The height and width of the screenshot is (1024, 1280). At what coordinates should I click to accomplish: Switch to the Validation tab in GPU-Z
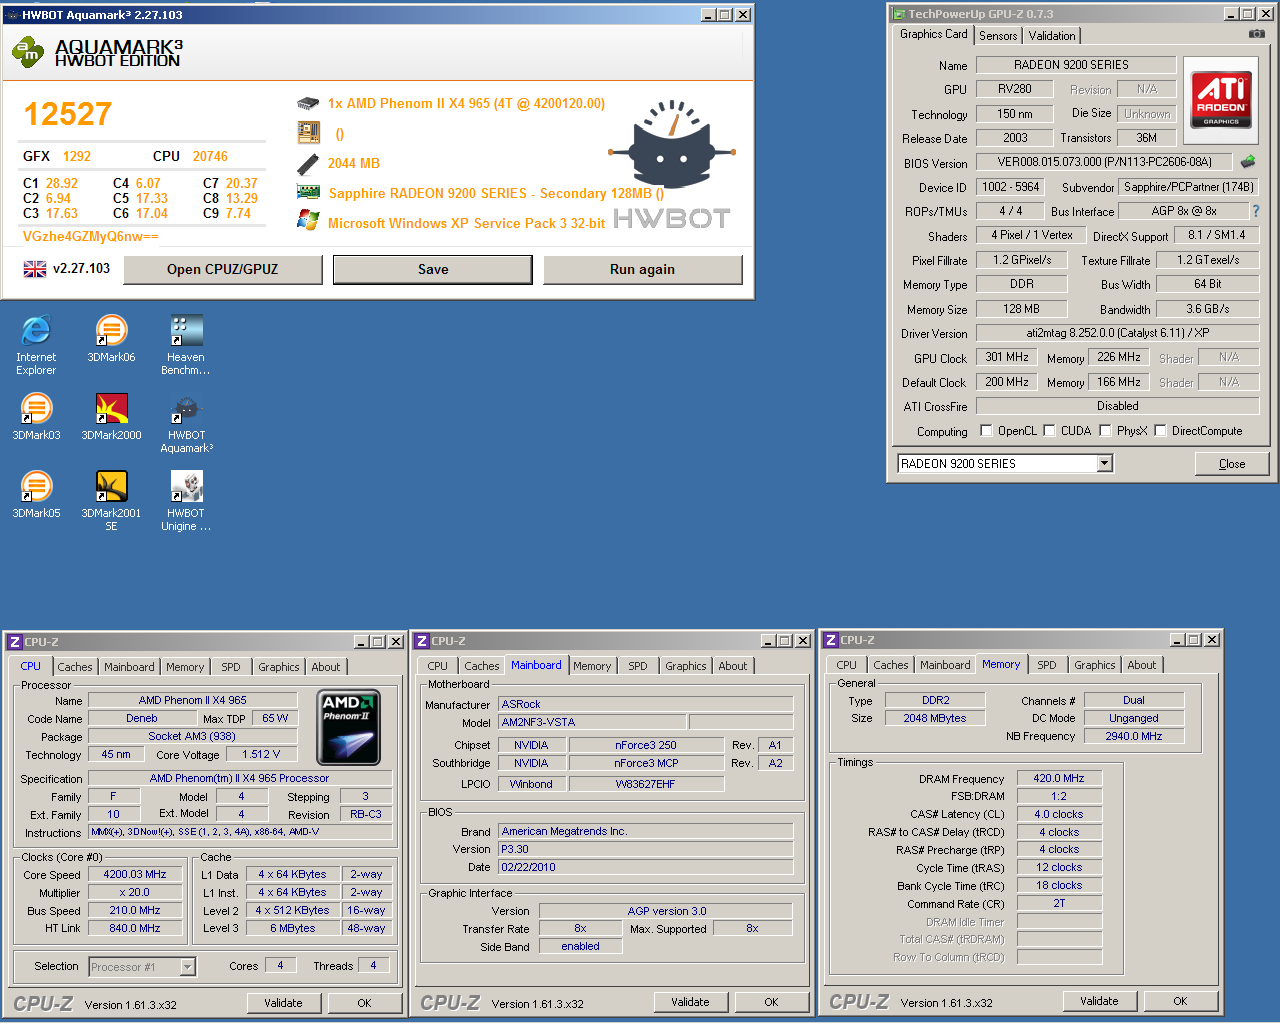click(1052, 36)
